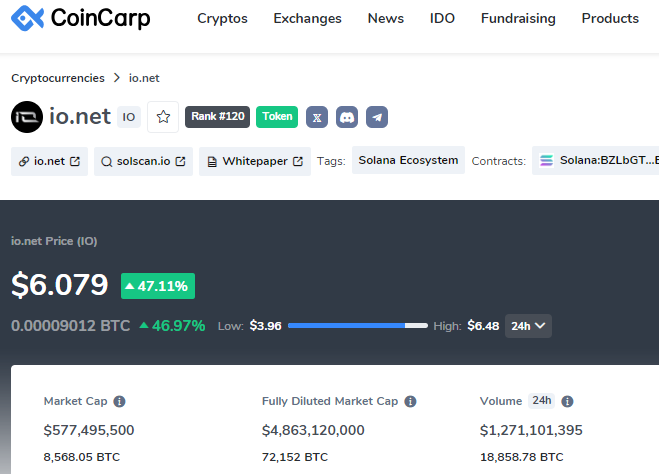Click the High $6.48 value
The image size is (659, 474).
[483, 326]
